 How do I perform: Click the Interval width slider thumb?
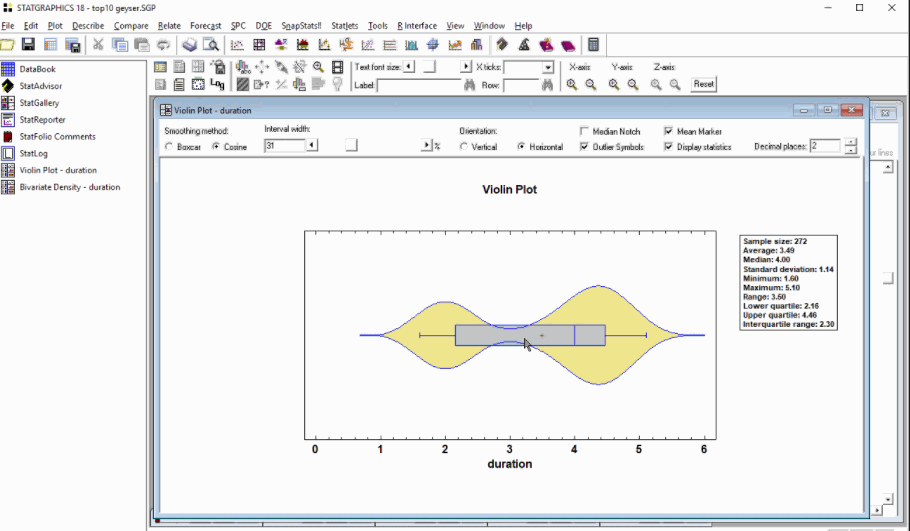coord(351,146)
